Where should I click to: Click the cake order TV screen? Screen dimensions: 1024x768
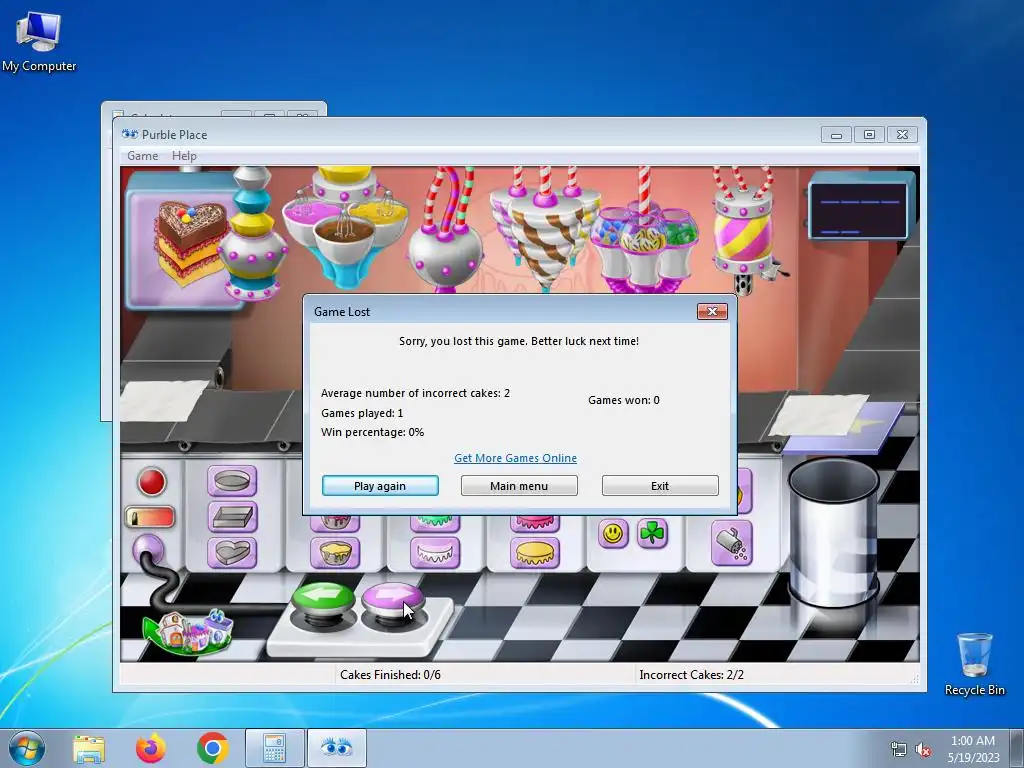pyautogui.click(x=862, y=207)
